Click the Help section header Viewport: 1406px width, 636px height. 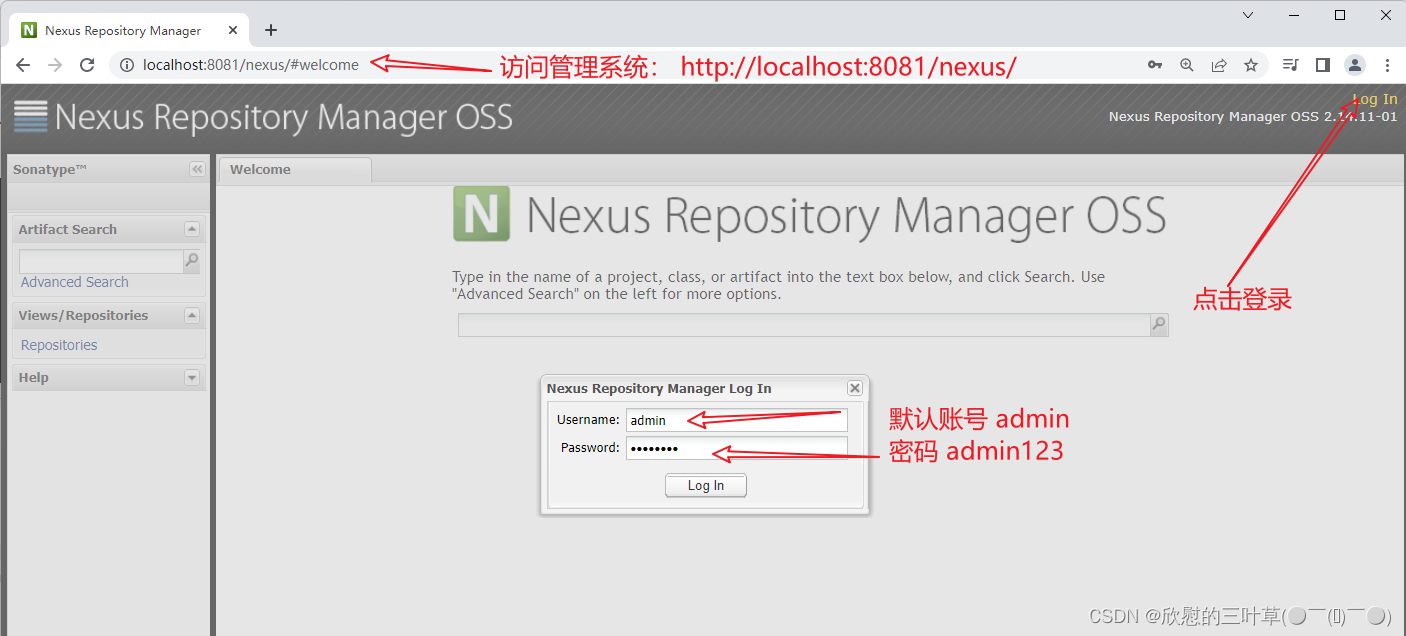(x=108, y=378)
